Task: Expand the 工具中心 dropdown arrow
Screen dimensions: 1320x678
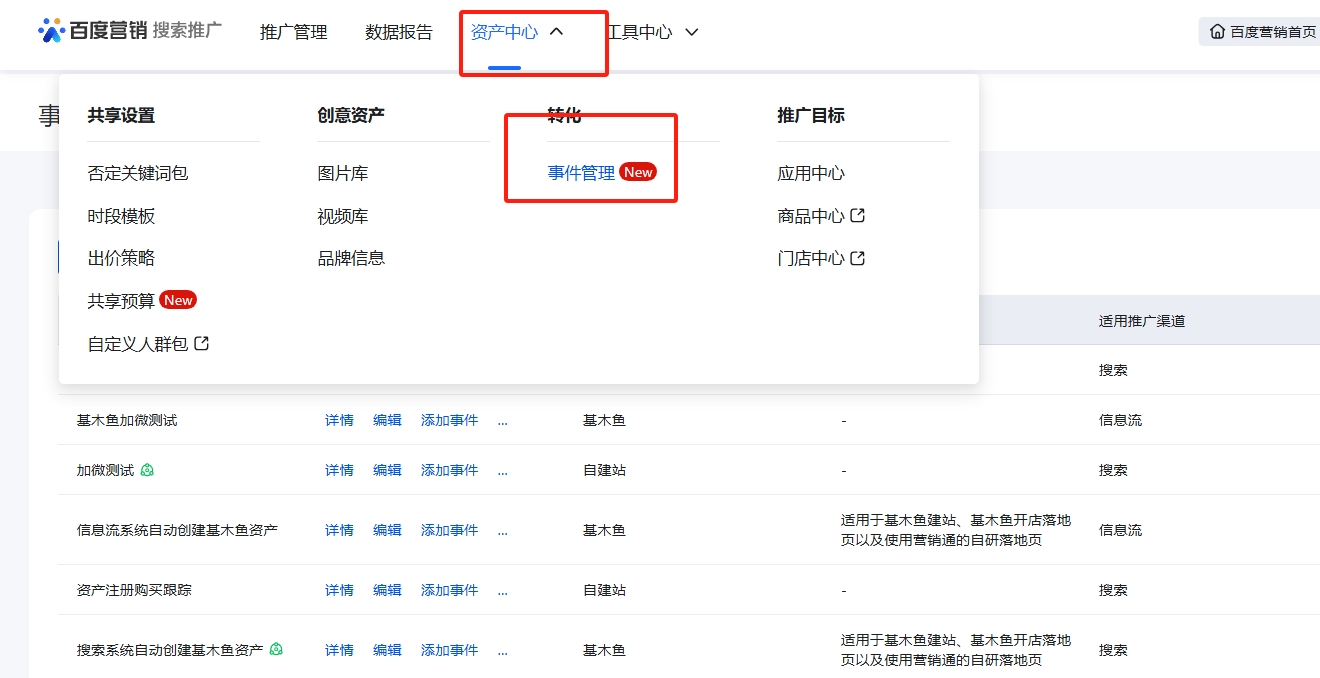Action: click(691, 32)
